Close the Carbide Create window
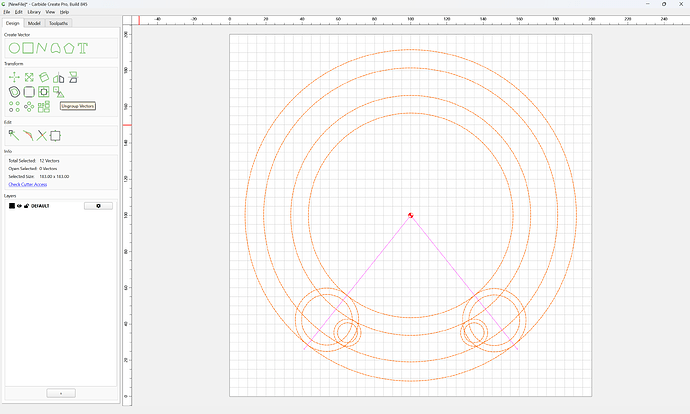Viewport: 690px width, 414px height. click(x=681, y=4)
